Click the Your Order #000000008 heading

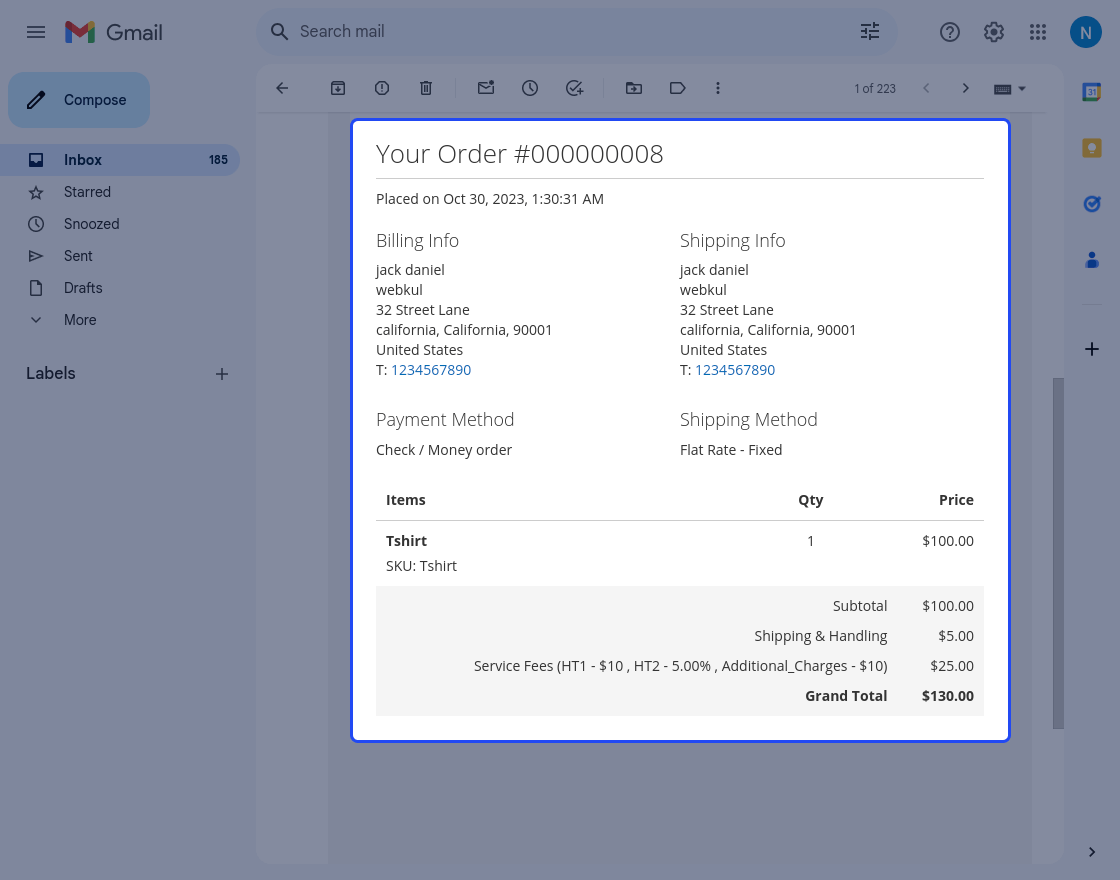(x=519, y=154)
